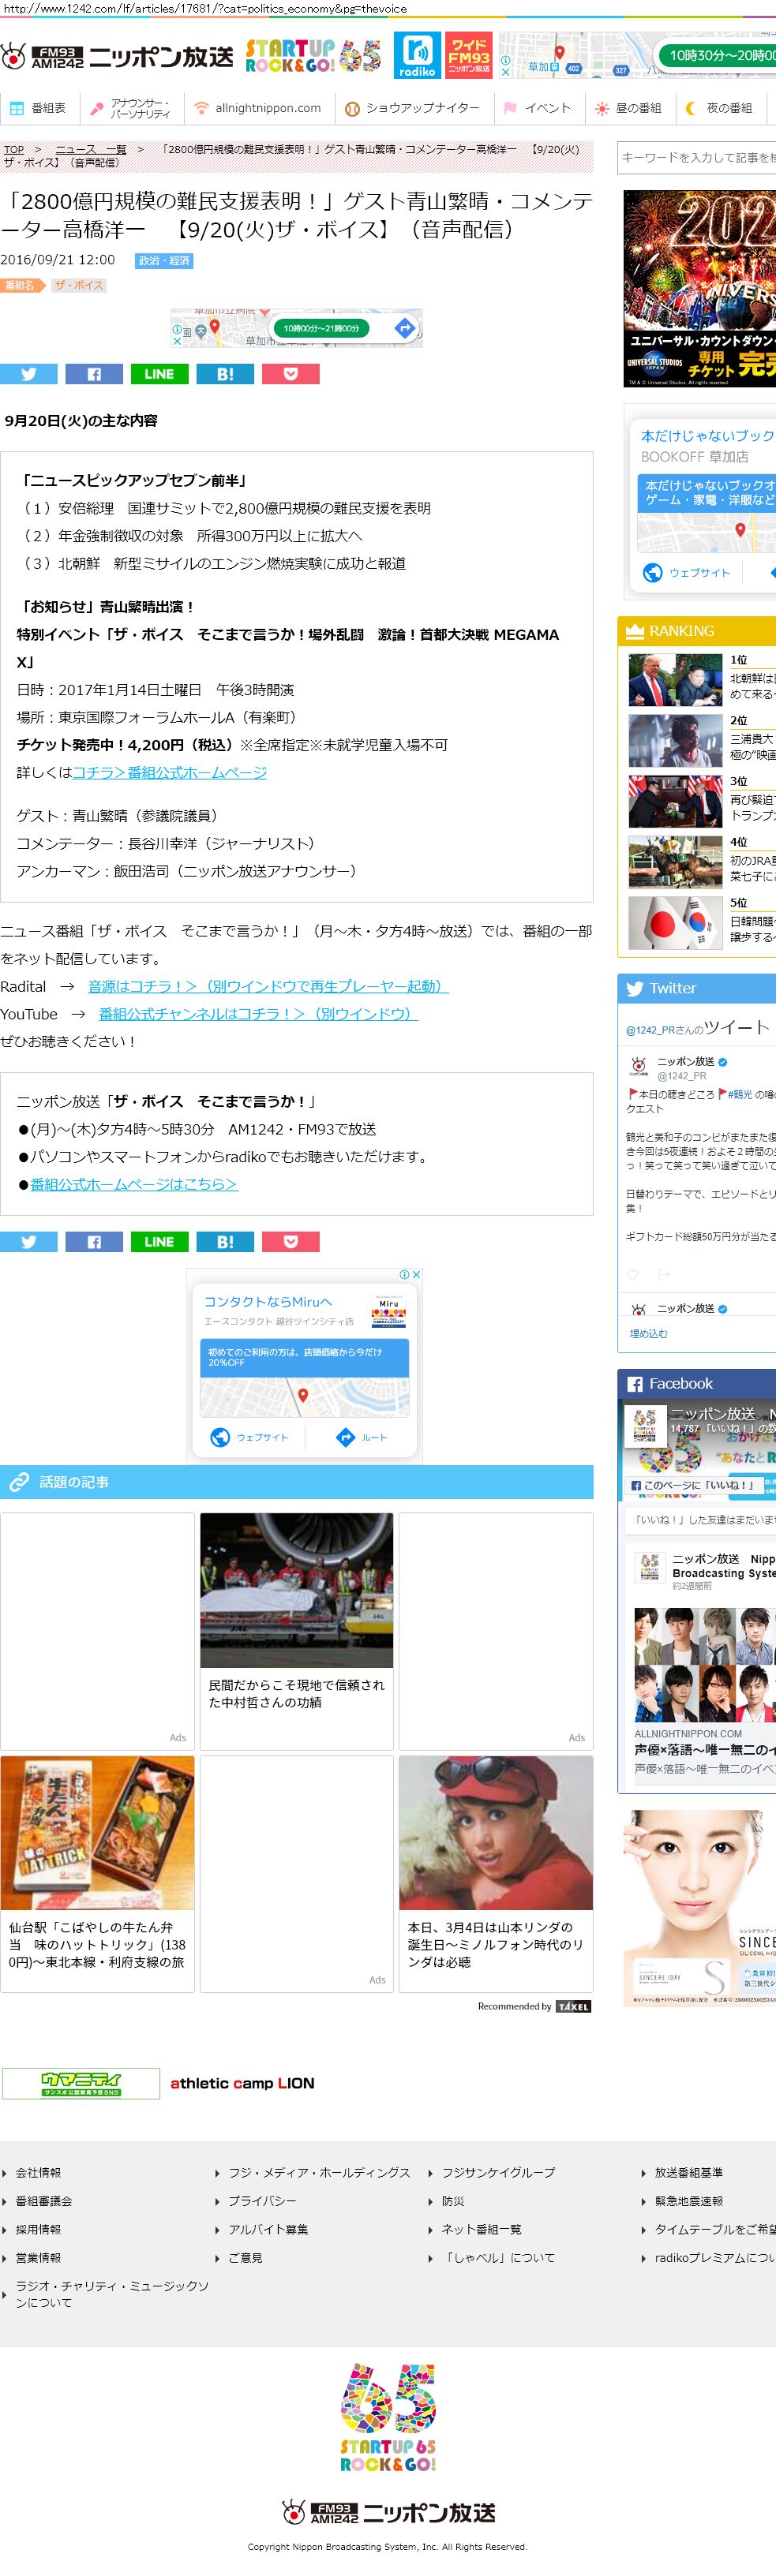Select the イベント navigation tab
The image size is (776, 2576).
538,108
